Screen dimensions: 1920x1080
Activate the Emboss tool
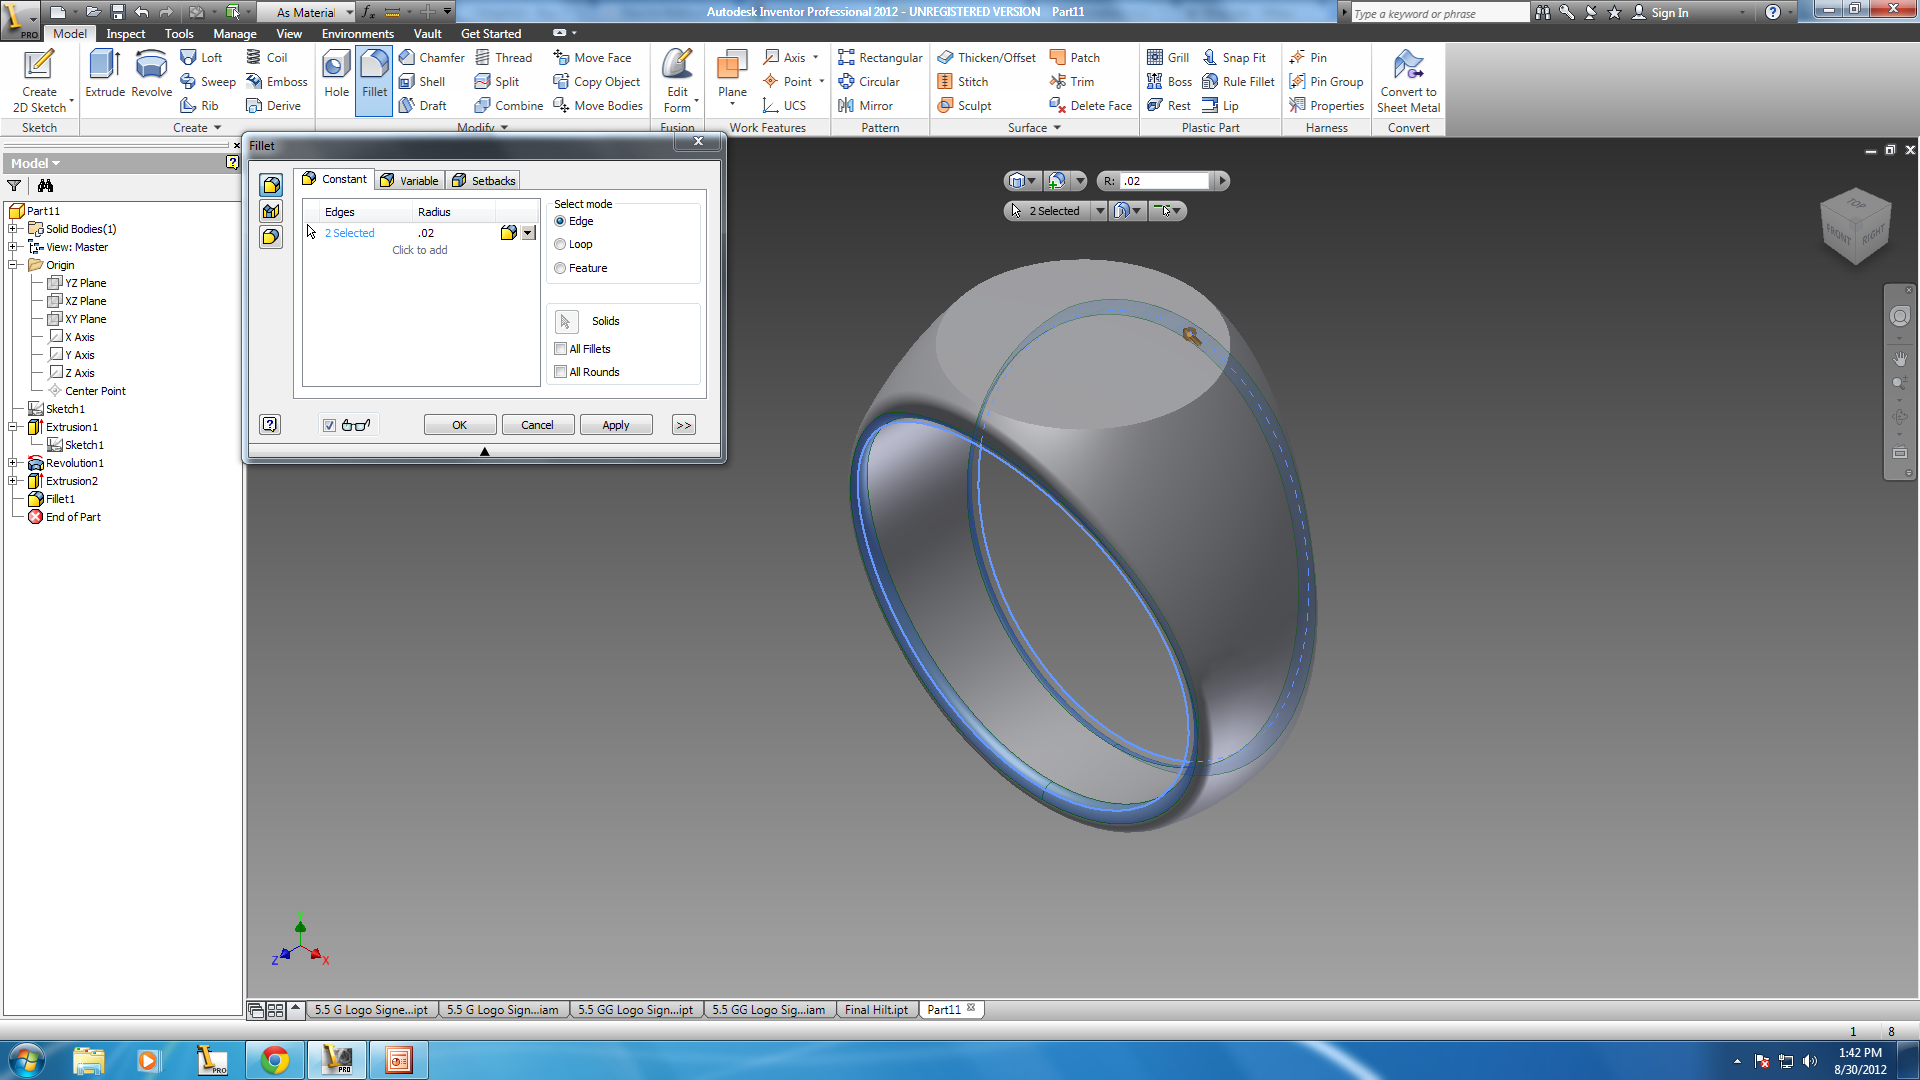click(x=277, y=82)
